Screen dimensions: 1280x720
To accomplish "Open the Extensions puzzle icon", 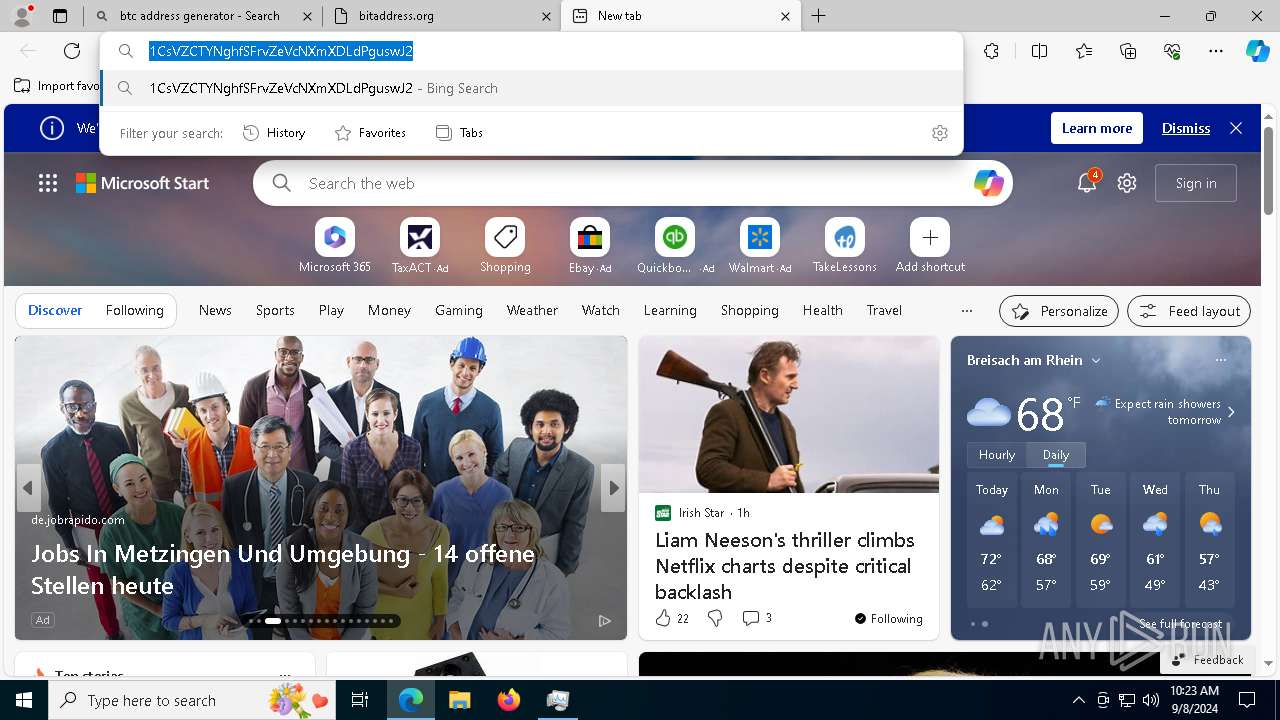I will (x=991, y=51).
